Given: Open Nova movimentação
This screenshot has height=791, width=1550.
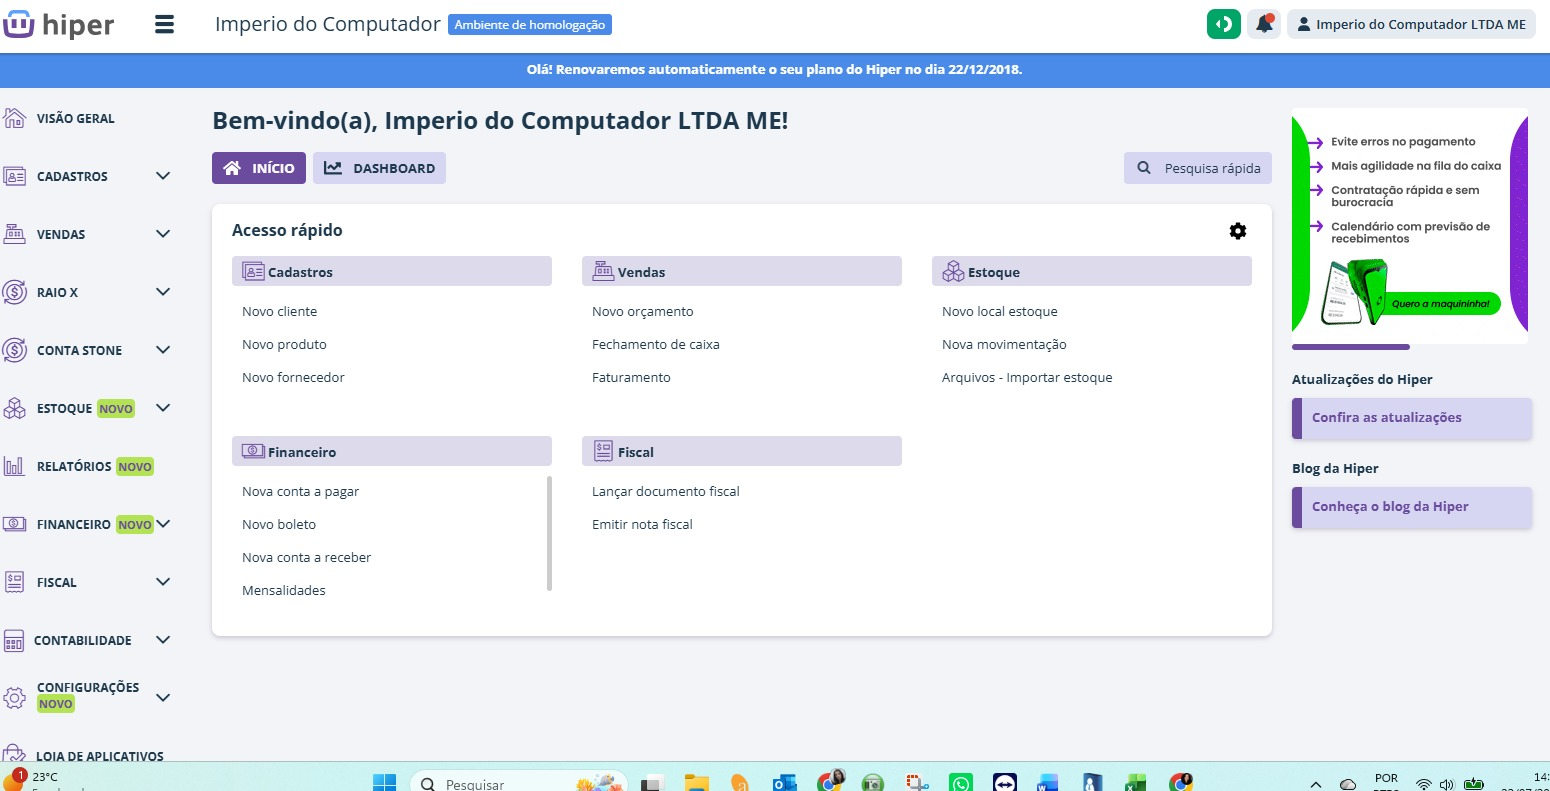Looking at the screenshot, I should [1004, 344].
